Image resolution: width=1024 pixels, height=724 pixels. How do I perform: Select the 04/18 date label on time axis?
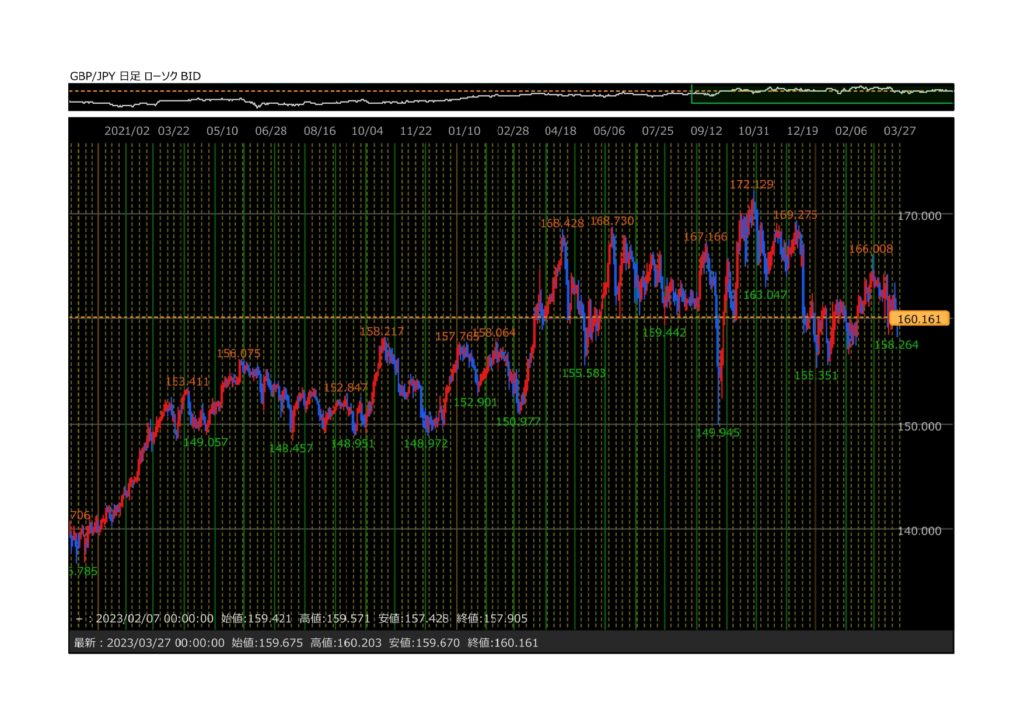(x=561, y=131)
